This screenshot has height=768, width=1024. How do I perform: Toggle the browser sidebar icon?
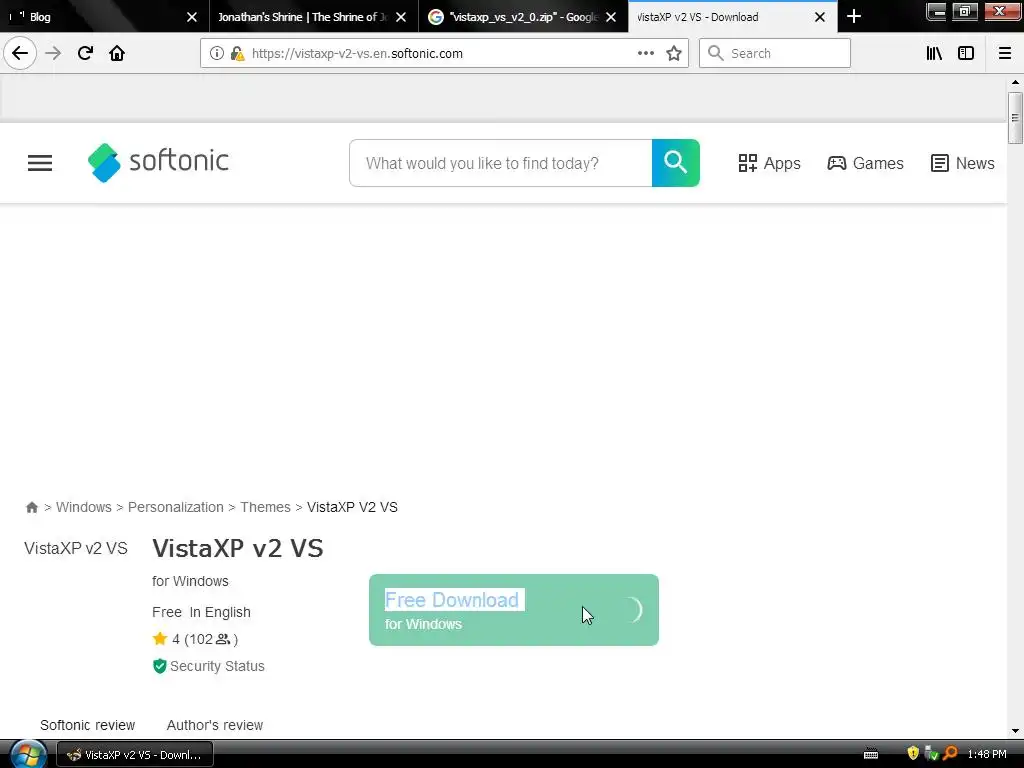tap(966, 53)
